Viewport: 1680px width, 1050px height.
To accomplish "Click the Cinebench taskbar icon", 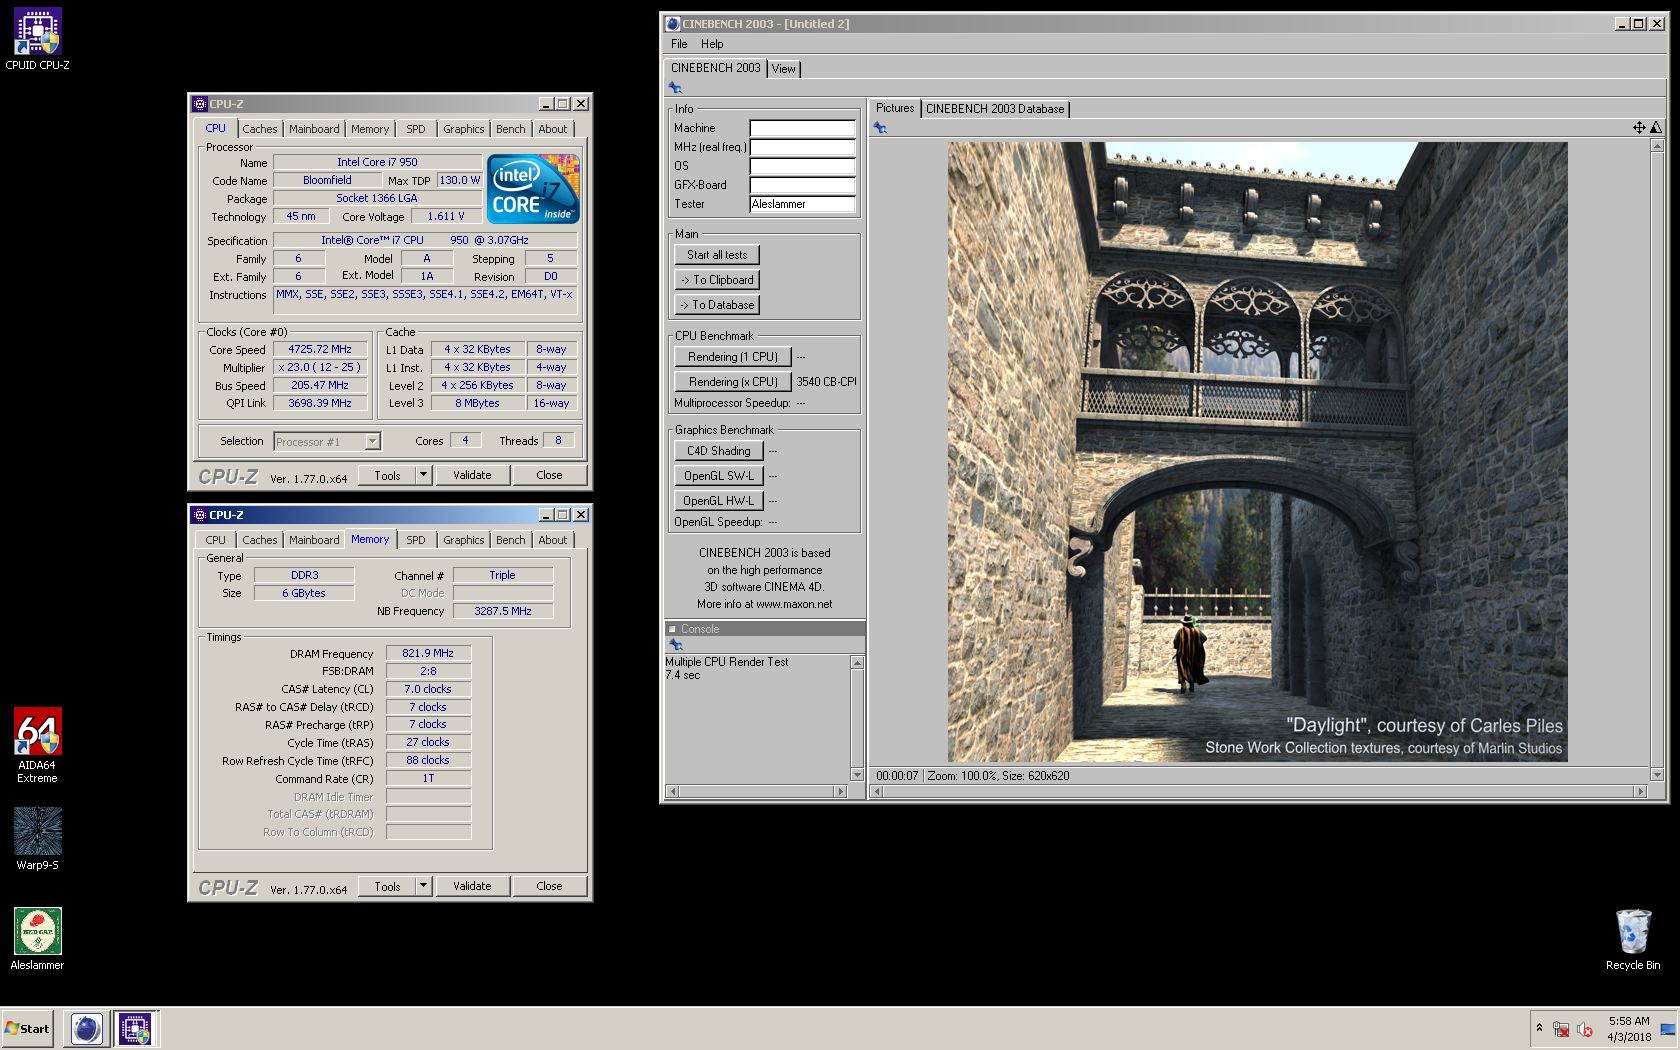I will pos(87,1028).
